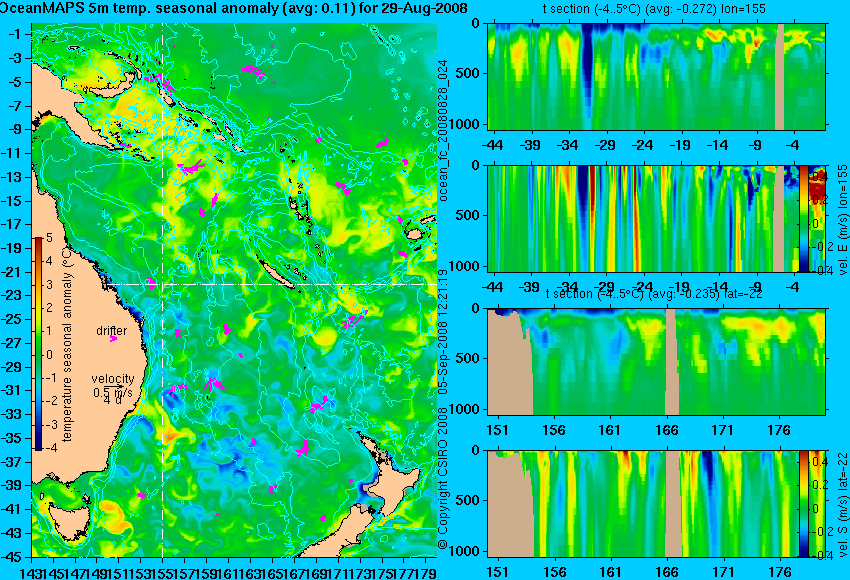Click the vel. S velocity colorbar
The image size is (850, 580).
[x=803, y=504]
